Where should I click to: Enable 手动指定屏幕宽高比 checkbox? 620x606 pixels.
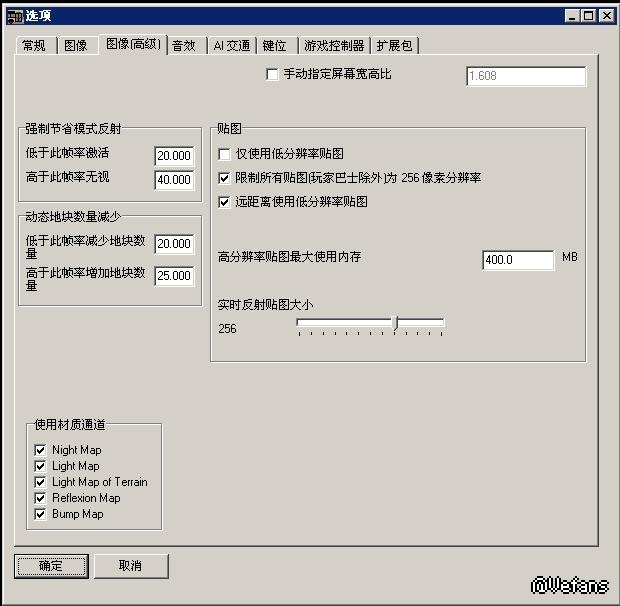[x=272, y=74]
